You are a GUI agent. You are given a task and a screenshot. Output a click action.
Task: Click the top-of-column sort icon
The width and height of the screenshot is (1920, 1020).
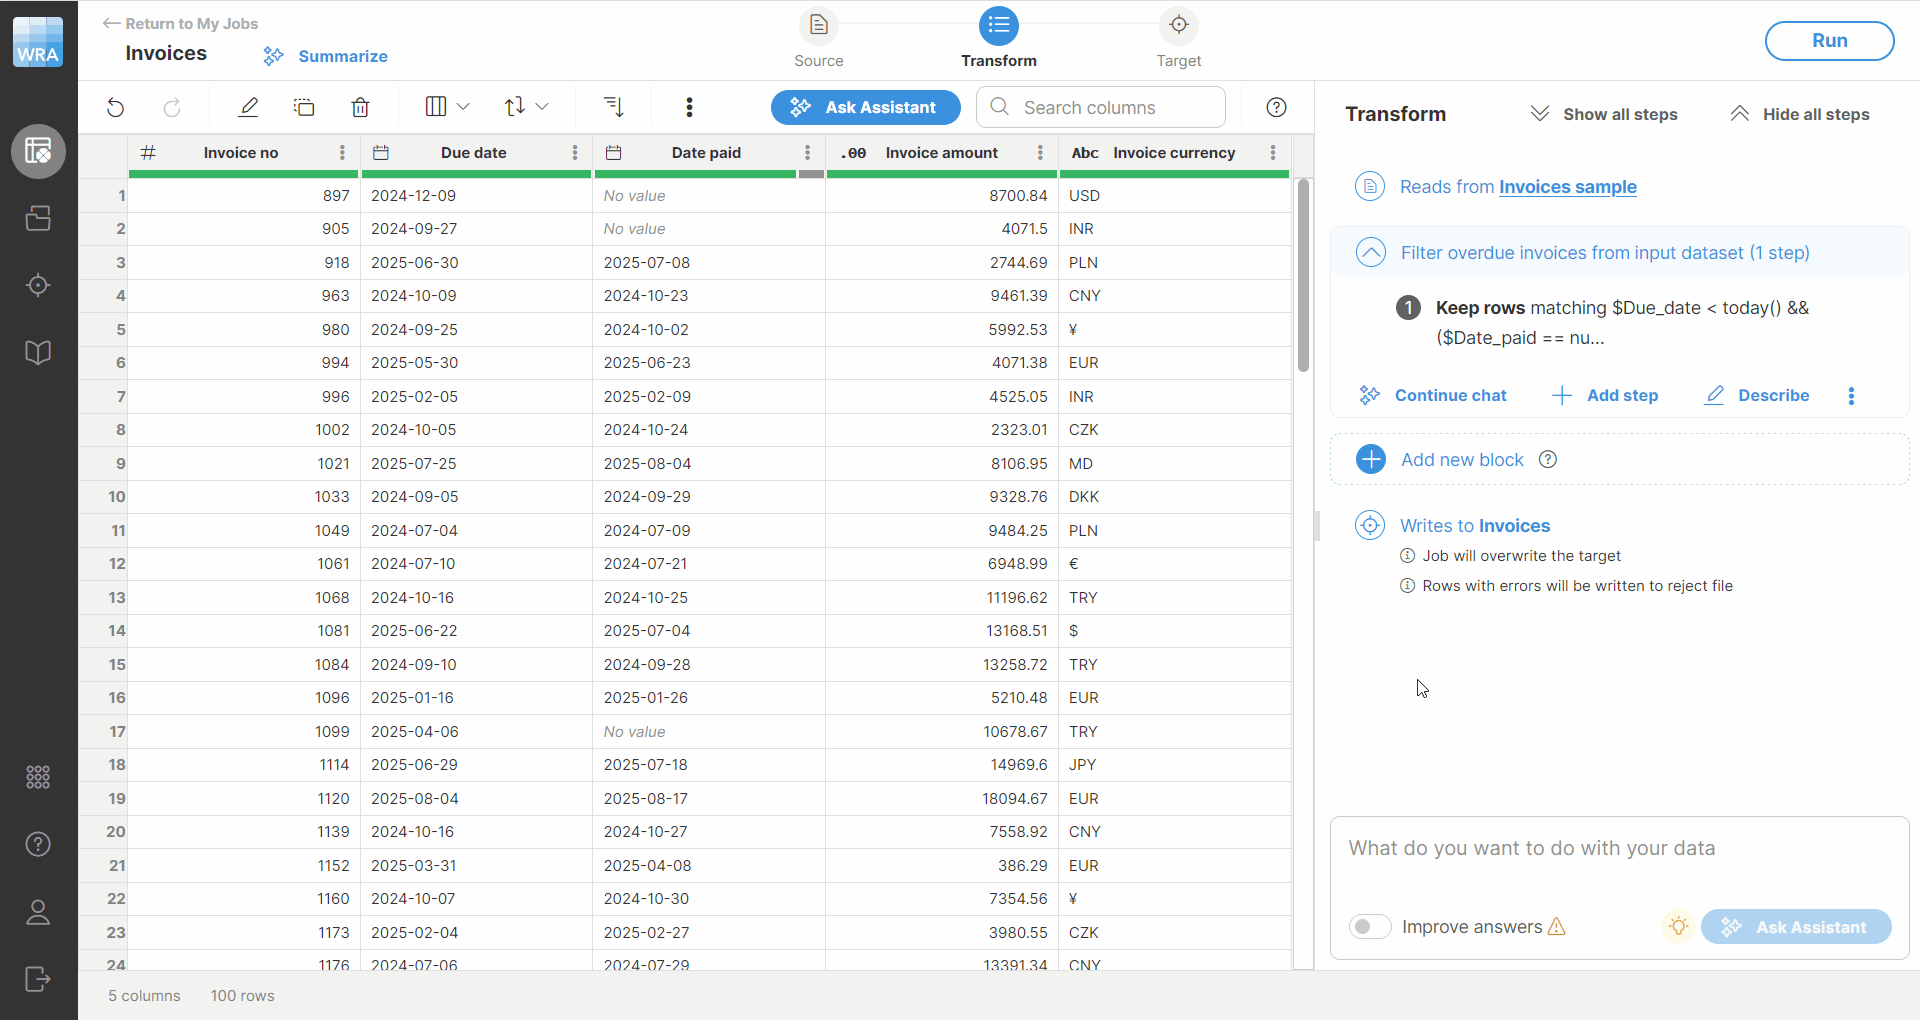(612, 107)
